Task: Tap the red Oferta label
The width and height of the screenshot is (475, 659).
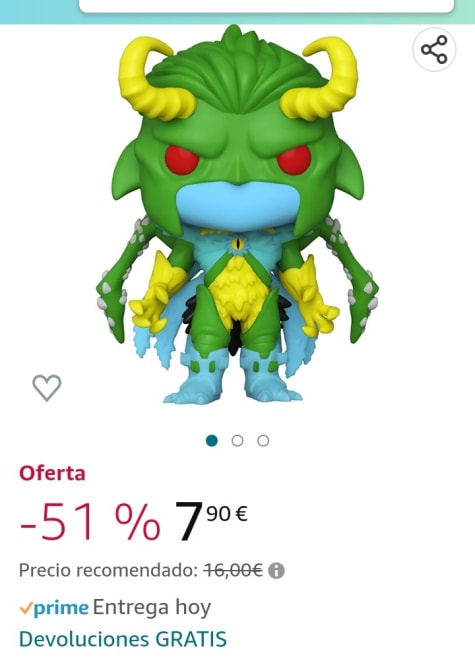Action: pos(52,473)
